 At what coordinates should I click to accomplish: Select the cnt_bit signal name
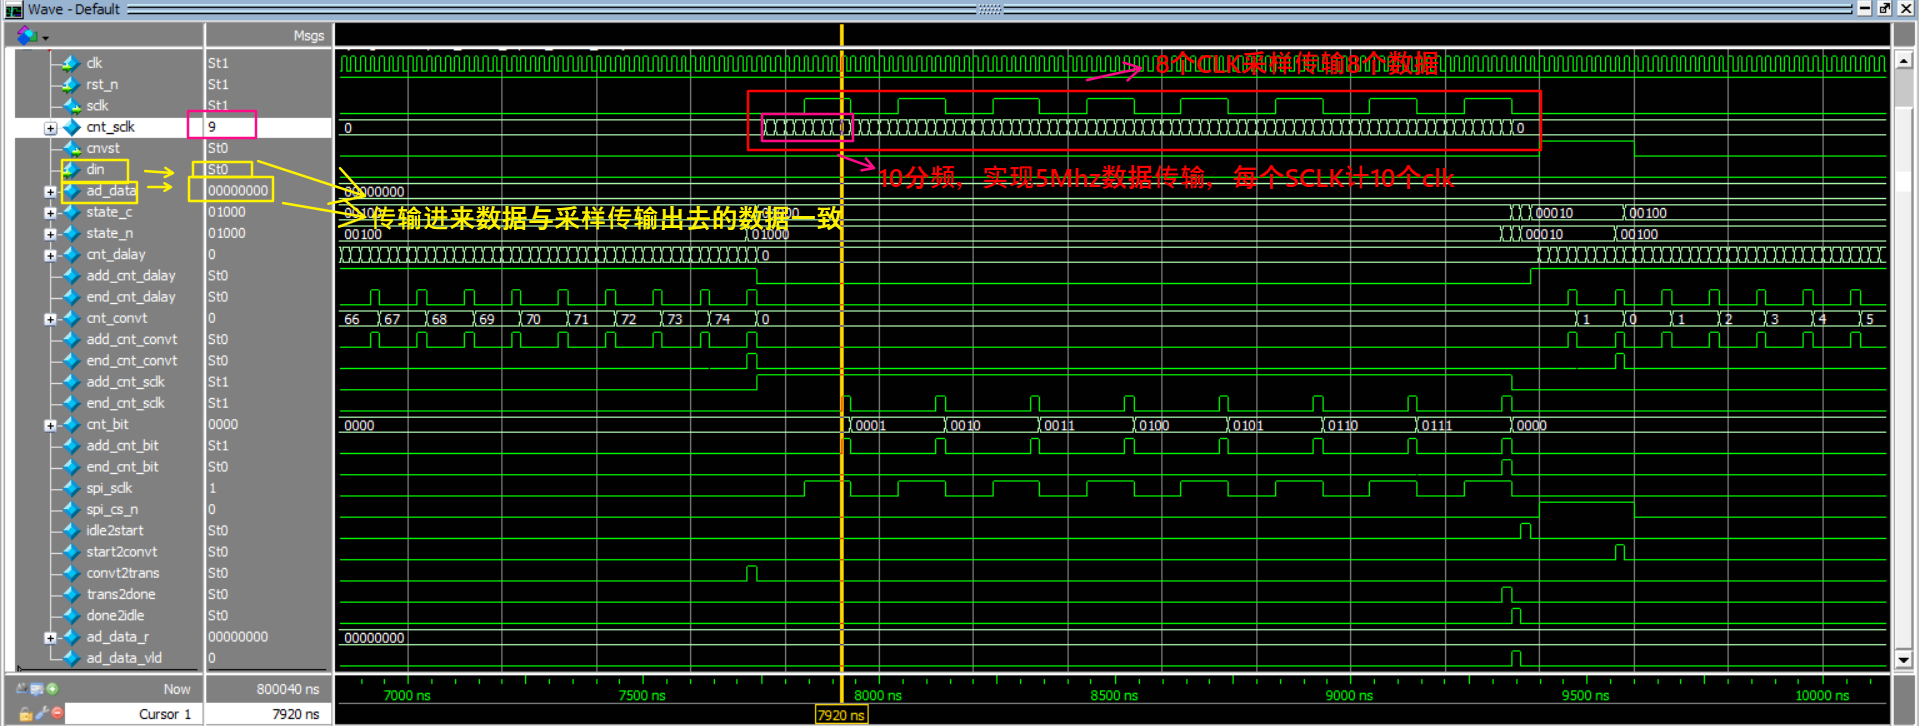coord(107,424)
